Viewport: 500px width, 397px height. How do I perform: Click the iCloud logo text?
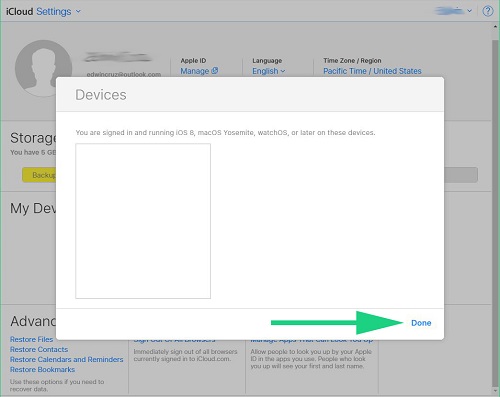pos(20,11)
